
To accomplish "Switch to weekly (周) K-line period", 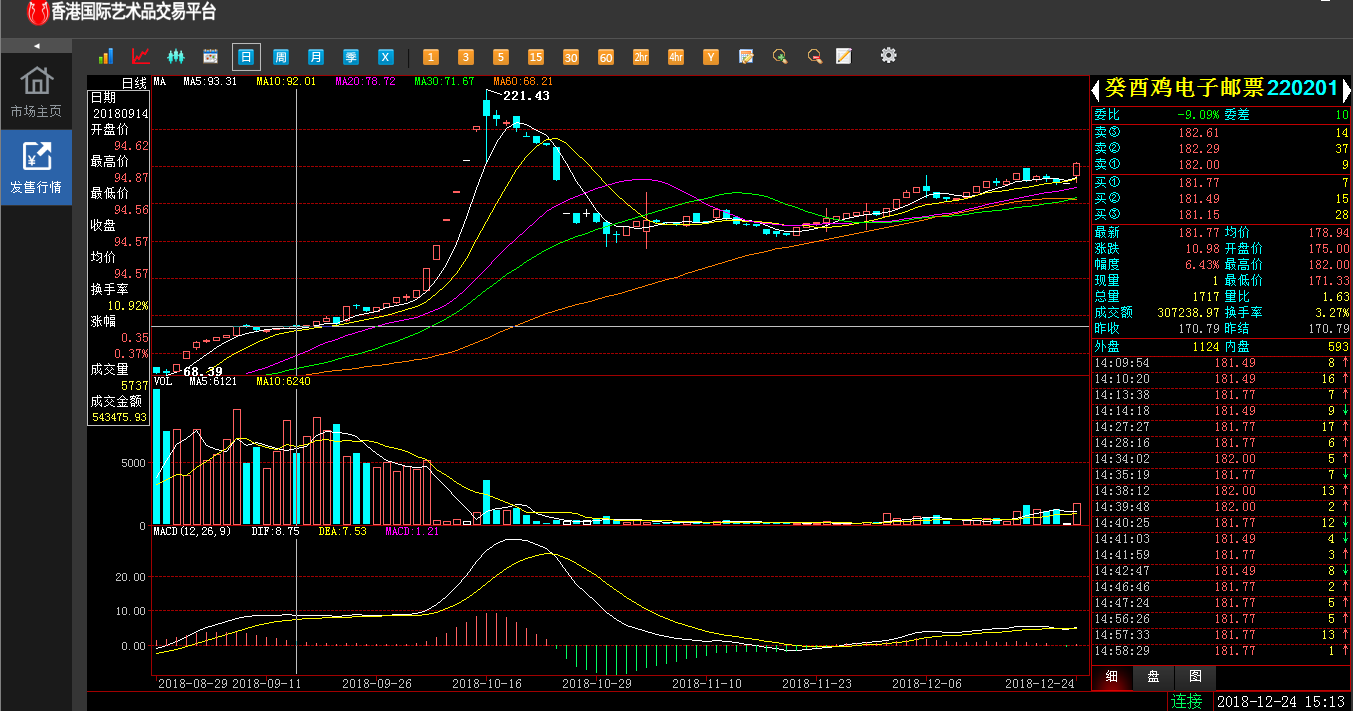I will pyautogui.click(x=281, y=57).
